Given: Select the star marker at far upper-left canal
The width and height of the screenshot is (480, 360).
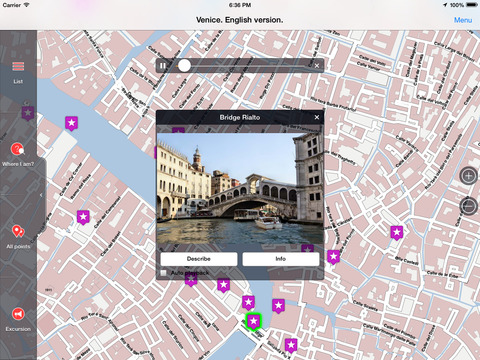Looking at the screenshot, I should 71,123.
